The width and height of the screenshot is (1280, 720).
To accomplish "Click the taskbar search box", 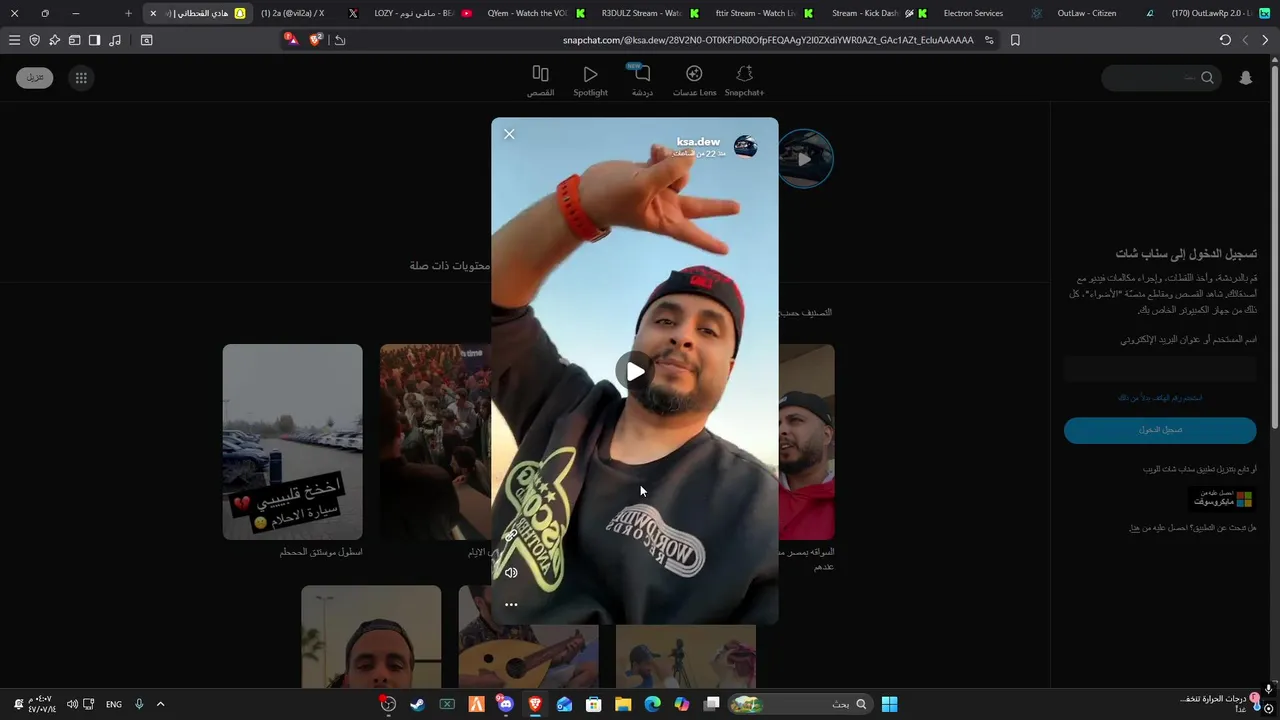I will [x=800, y=704].
